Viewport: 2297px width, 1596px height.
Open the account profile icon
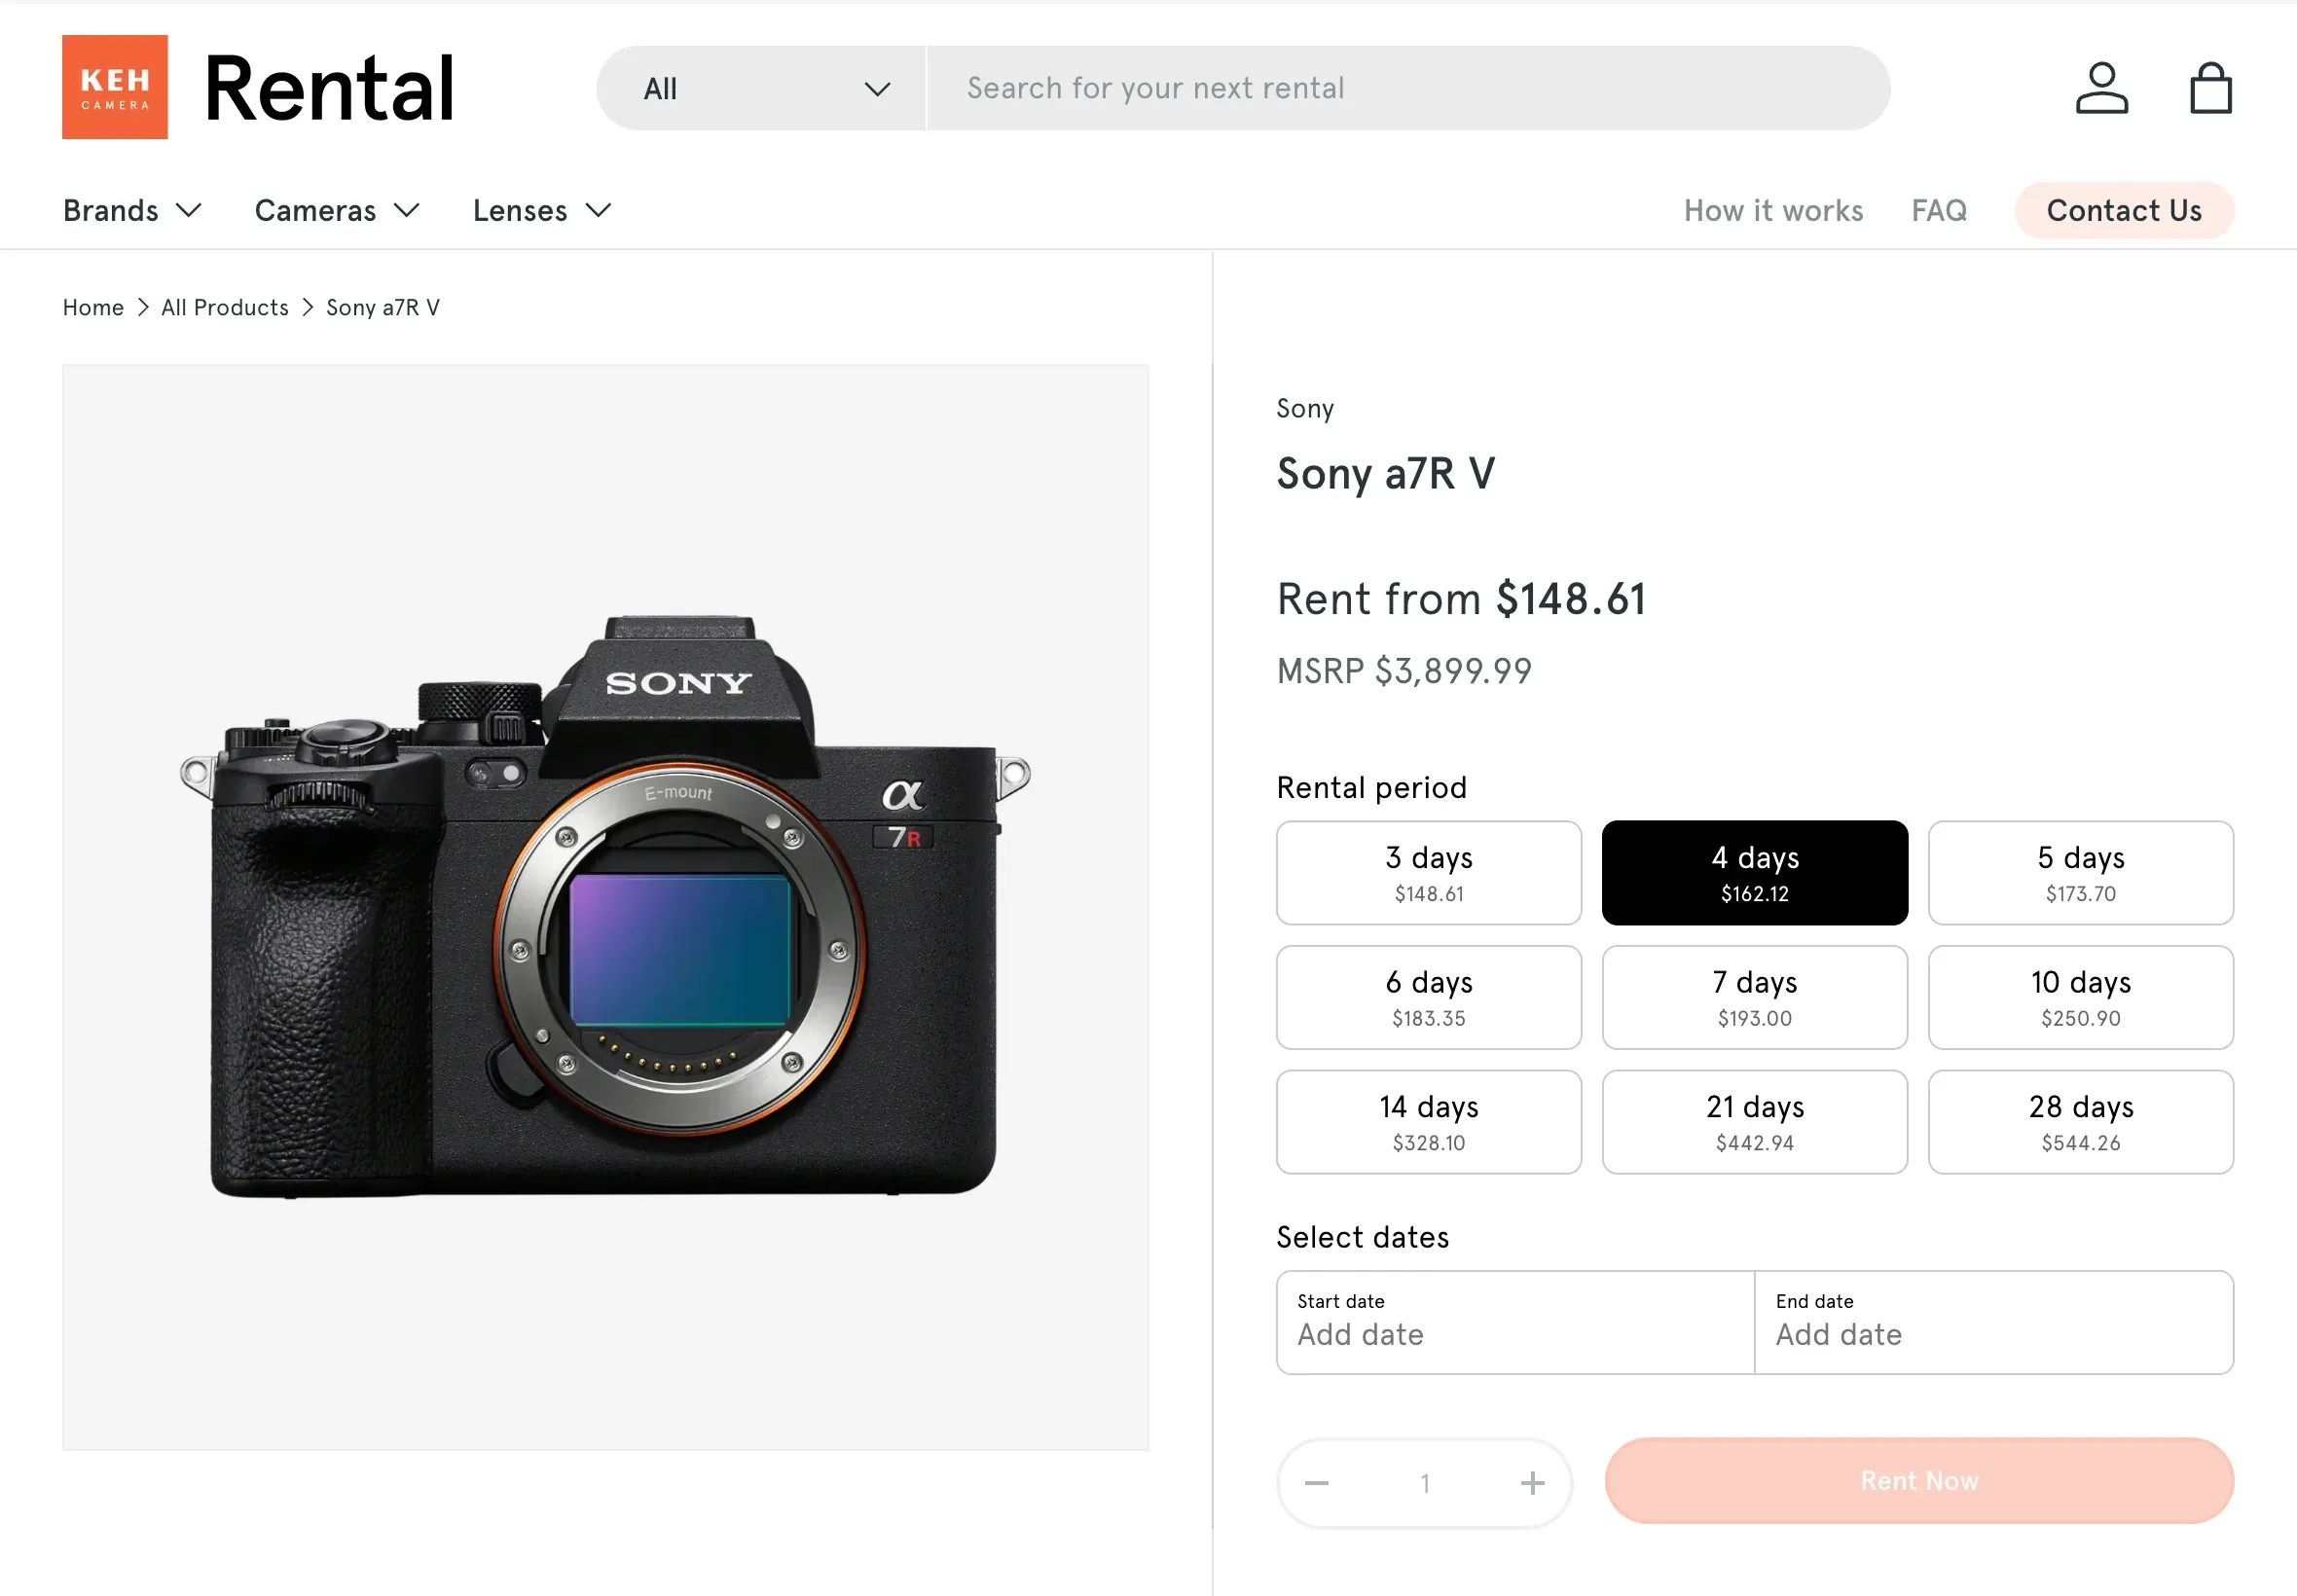[x=2102, y=87]
